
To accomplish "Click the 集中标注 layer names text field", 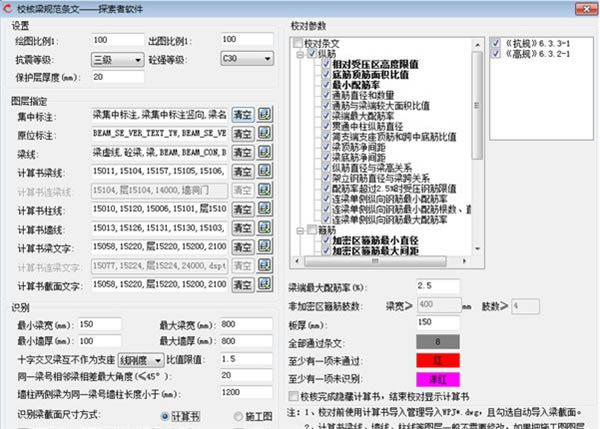I will (x=160, y=114).
